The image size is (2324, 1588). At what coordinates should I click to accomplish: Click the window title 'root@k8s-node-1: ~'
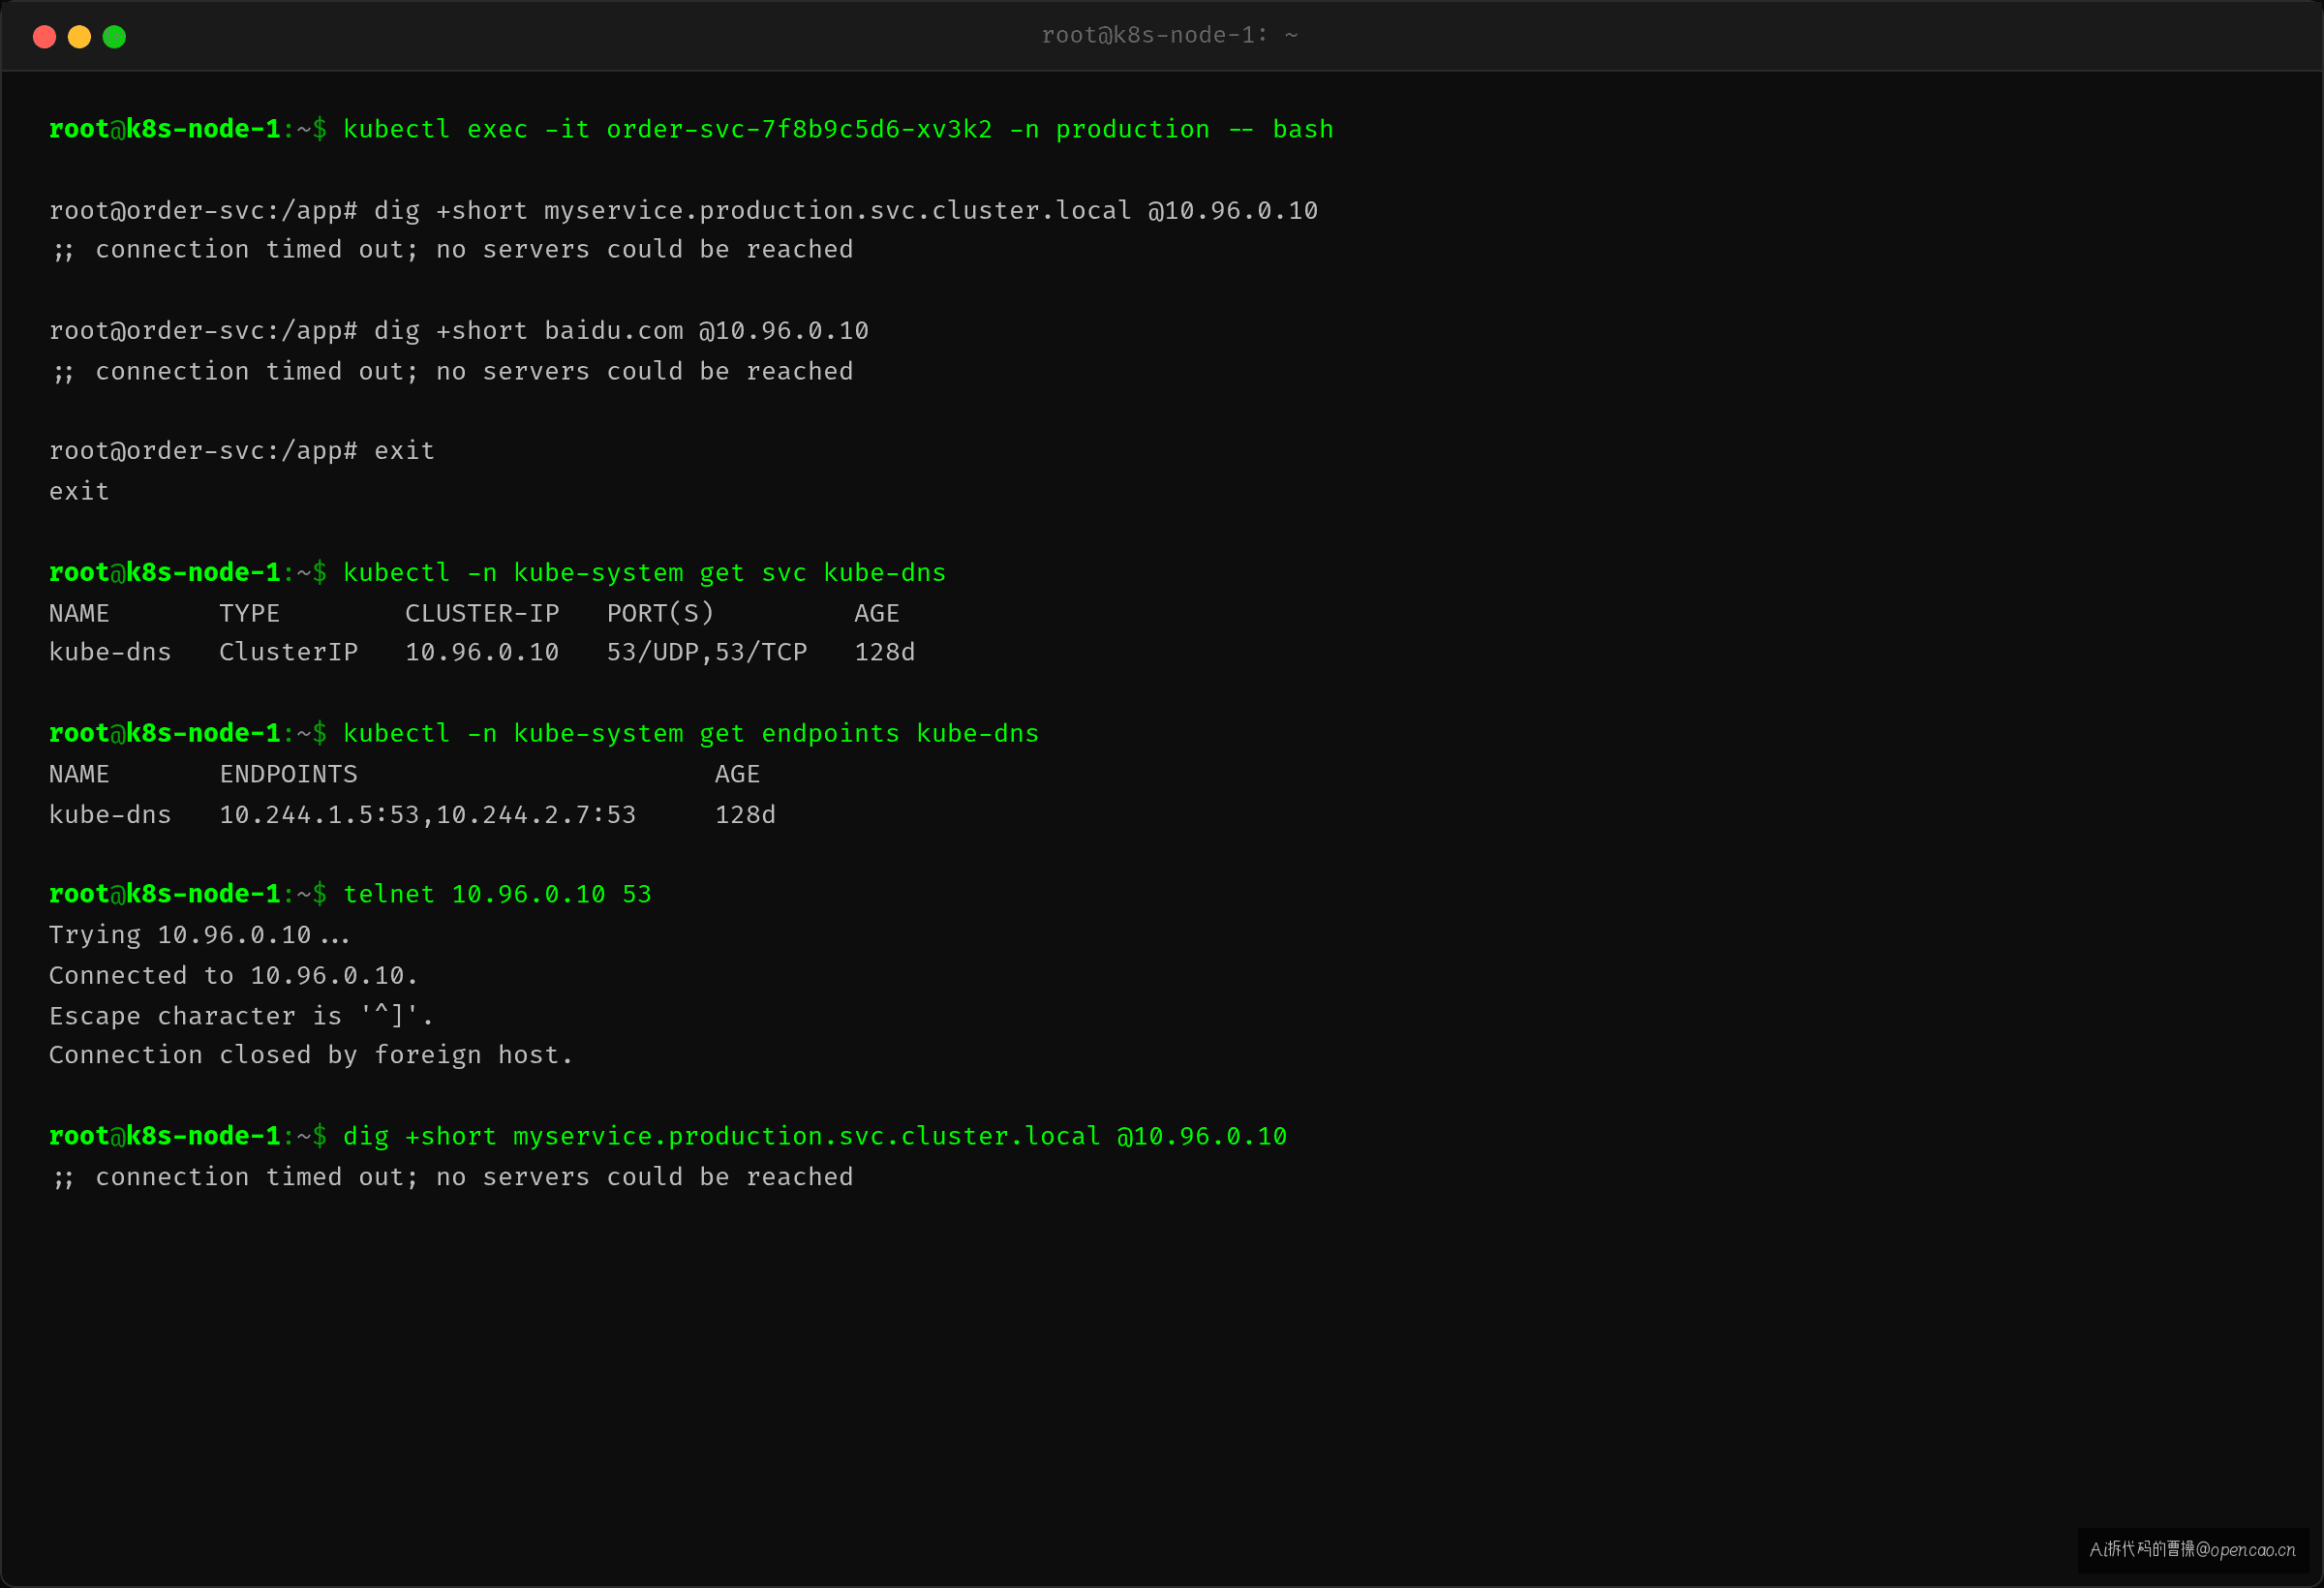click(1169, 35)
